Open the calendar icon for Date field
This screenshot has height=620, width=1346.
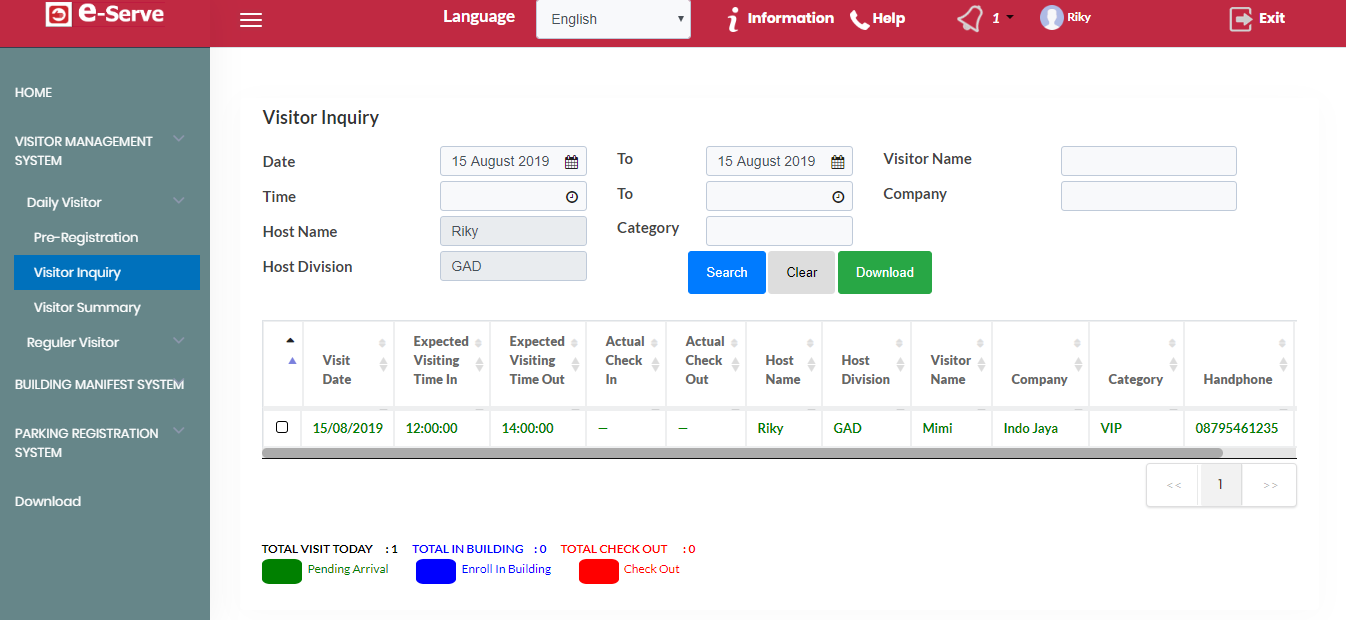[571, 162]
